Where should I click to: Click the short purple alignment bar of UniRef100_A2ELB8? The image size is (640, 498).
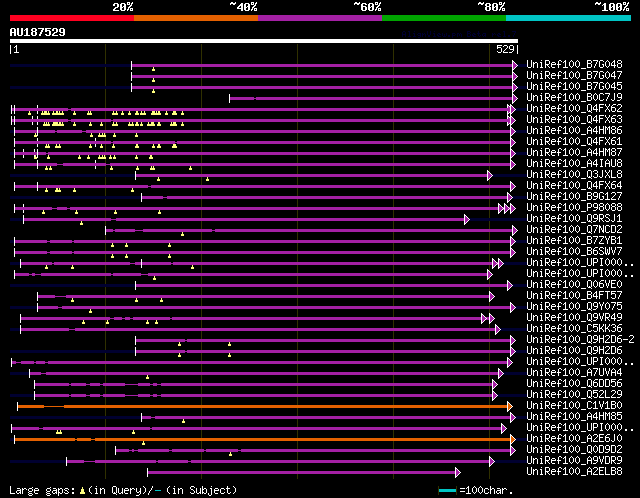tap(304, 473)
